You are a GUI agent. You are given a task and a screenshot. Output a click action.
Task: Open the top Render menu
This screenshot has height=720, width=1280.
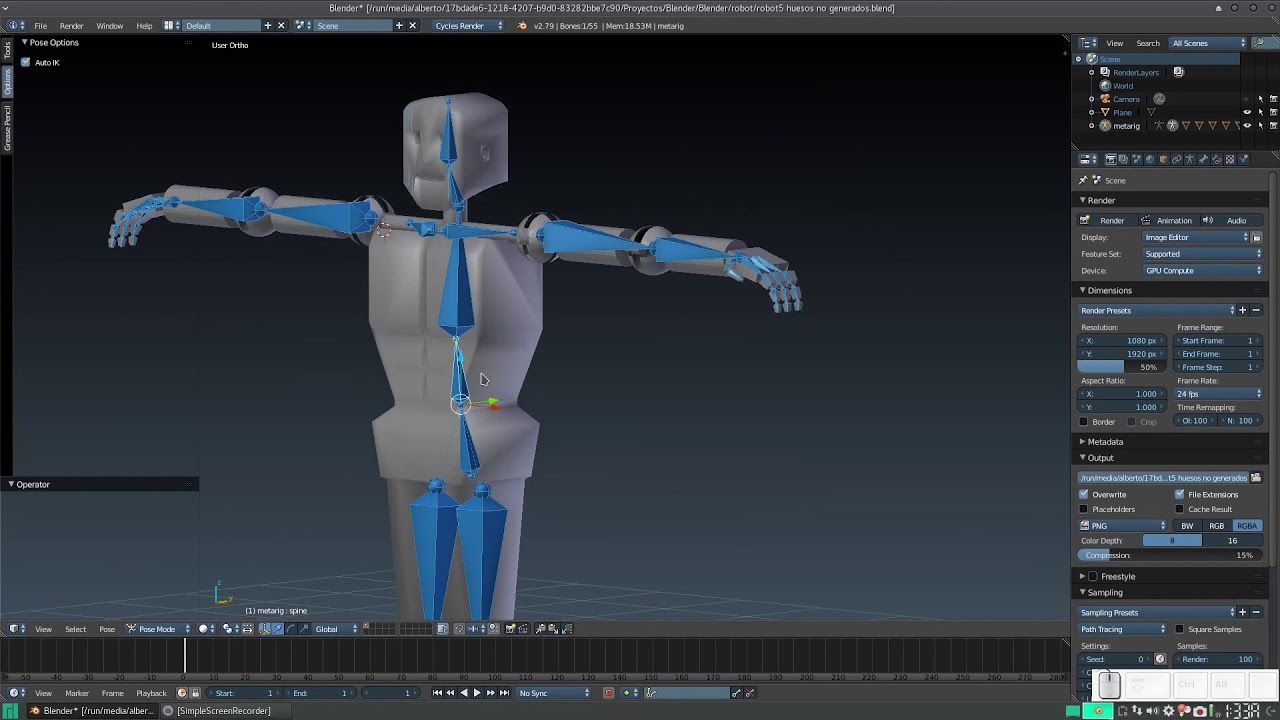point(71,25)
